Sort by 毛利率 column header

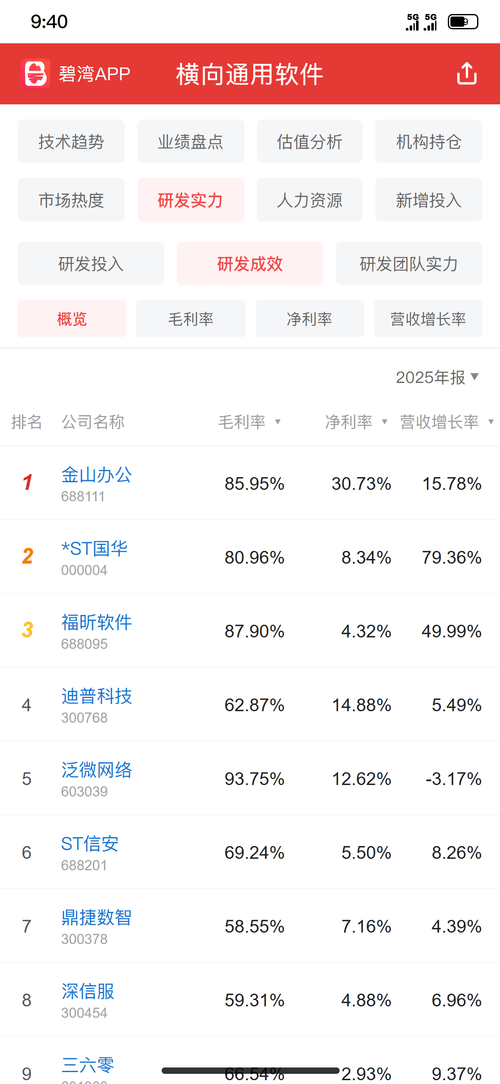(250, 422)
